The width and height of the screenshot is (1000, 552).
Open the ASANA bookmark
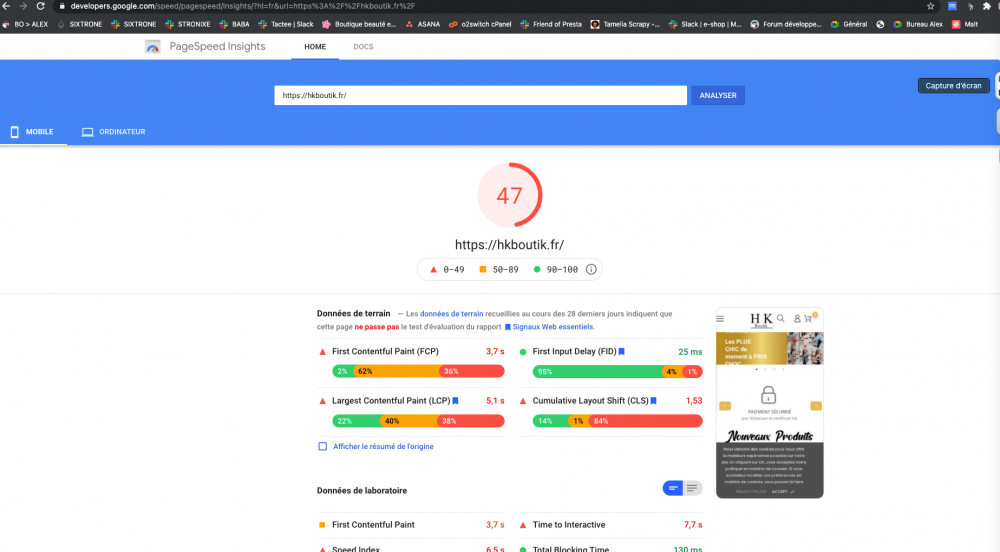(x=423, y=24)
